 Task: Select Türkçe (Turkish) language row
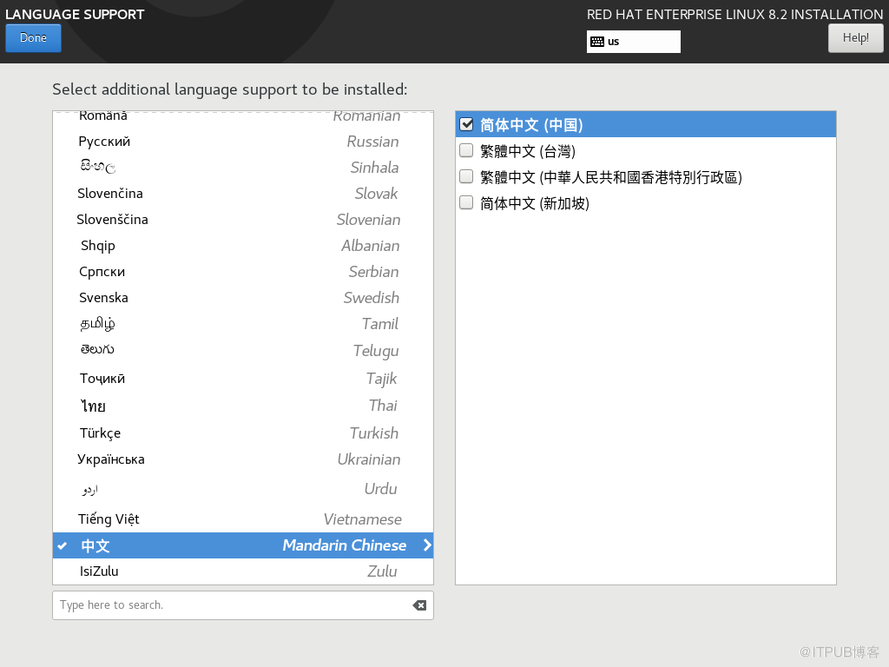pyautogui.click(x=242, y=433)
